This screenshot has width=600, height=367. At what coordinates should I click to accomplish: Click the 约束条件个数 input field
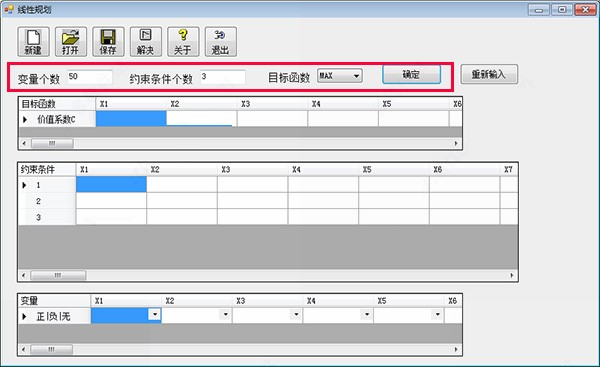pyautogui.click(x=223, y=77)
